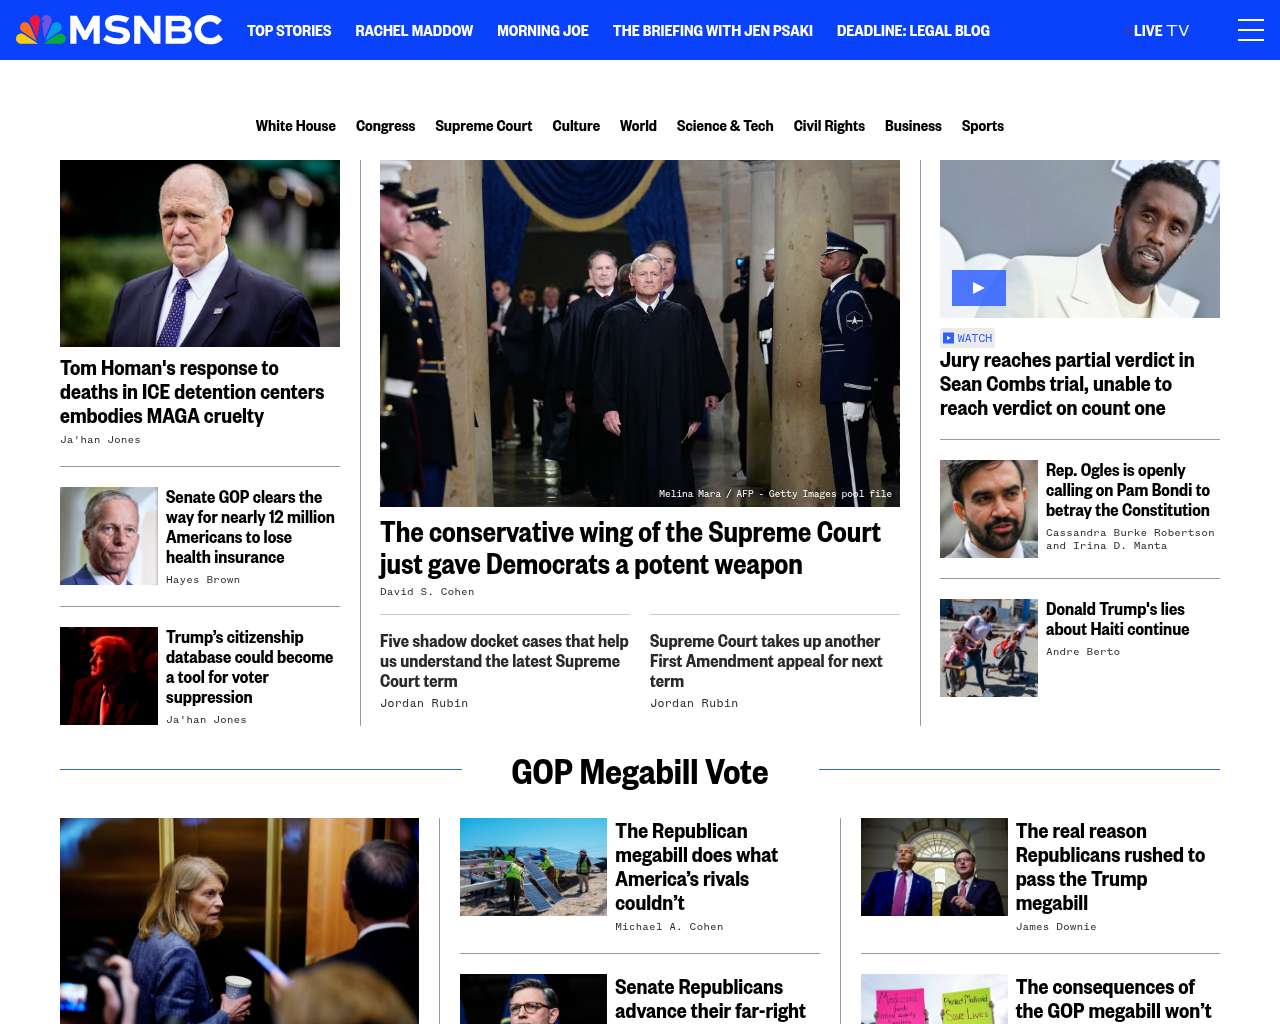Image resolution: width=1280 pixels, height=1024 pixels.
Task: Open the Science & Tech category
Action: point(725,126)
